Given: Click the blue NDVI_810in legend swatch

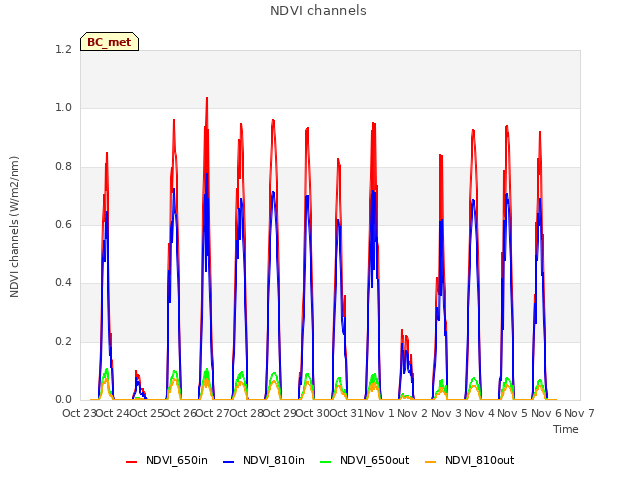Looking at the screenshot, I should [x=229, y=462].
